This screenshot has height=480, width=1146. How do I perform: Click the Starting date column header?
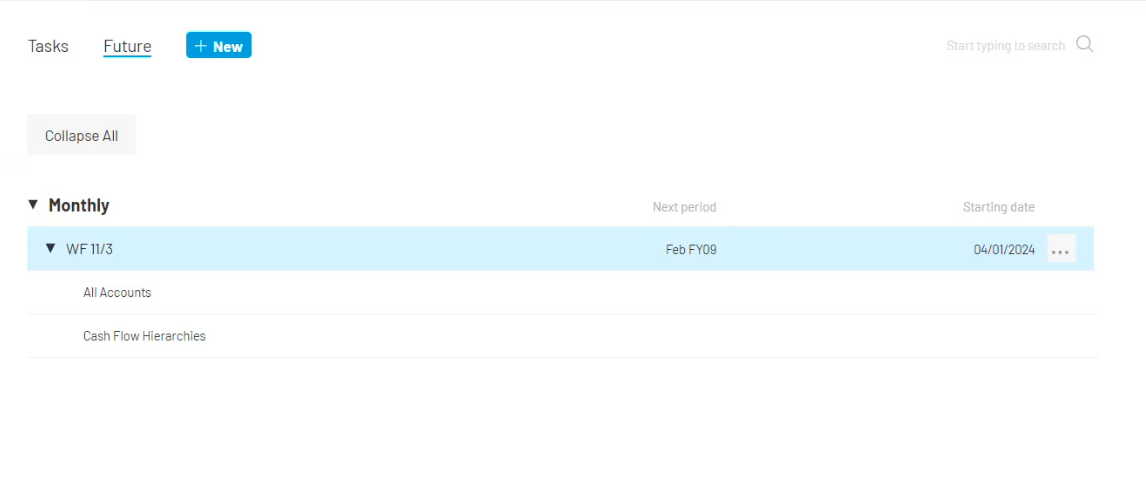click(998, 207)
